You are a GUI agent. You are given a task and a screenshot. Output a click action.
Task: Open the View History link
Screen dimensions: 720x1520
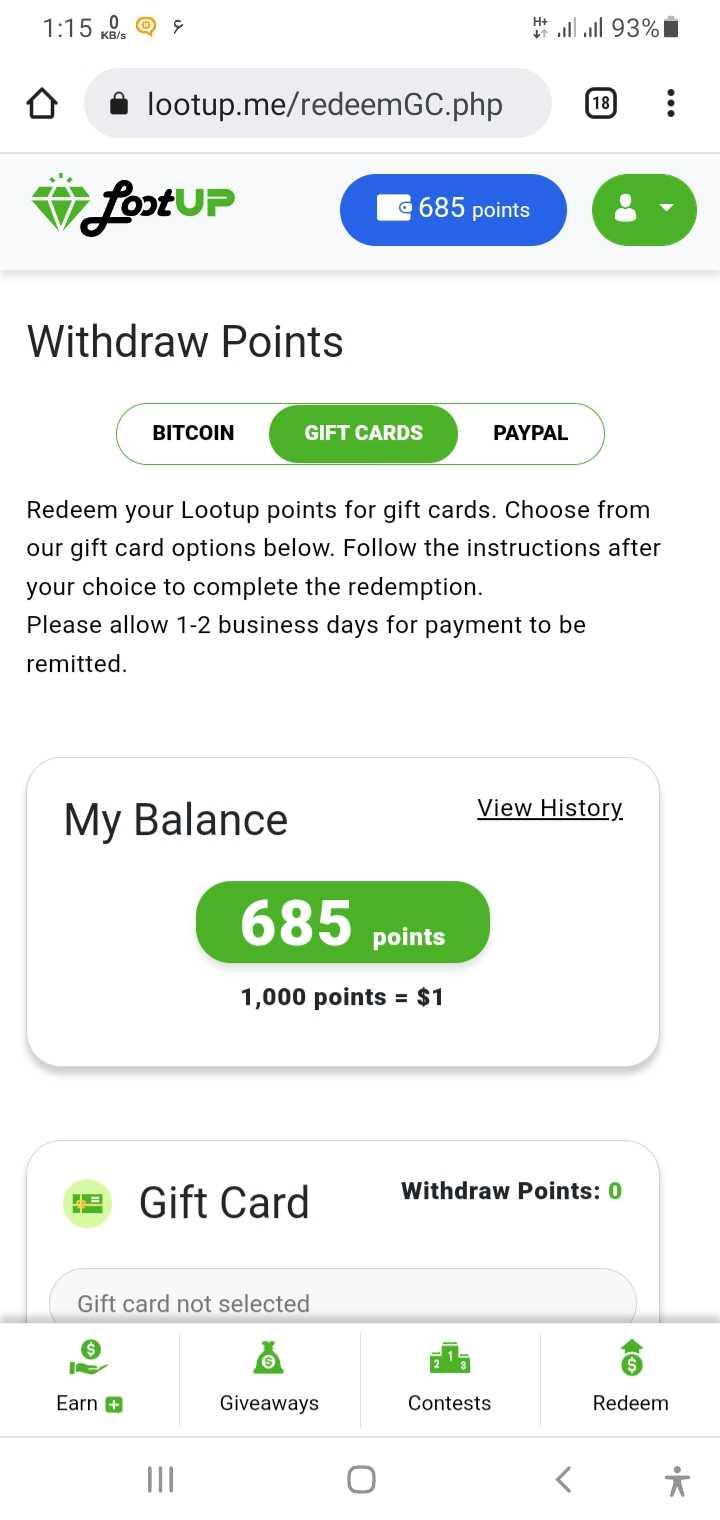click(x=550, y=808)
